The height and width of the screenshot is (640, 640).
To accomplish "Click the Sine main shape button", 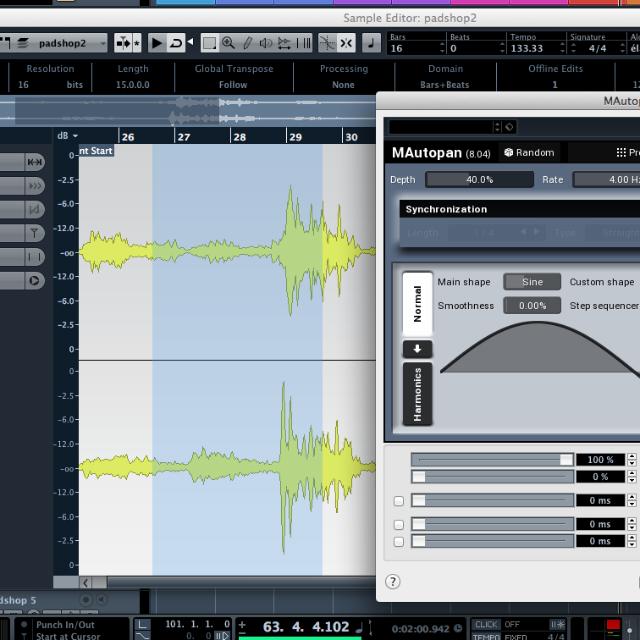I will click(x=532, y=282).
